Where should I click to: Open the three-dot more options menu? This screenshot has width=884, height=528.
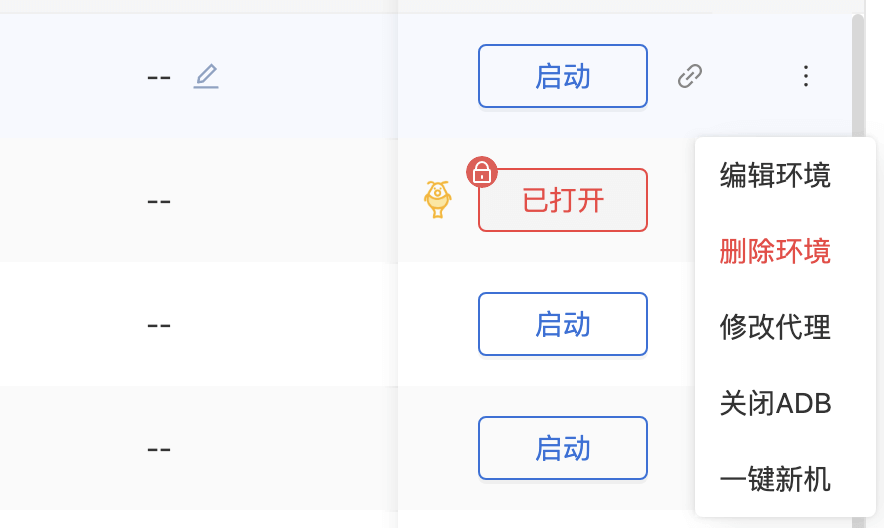click(x=806, y=76)
